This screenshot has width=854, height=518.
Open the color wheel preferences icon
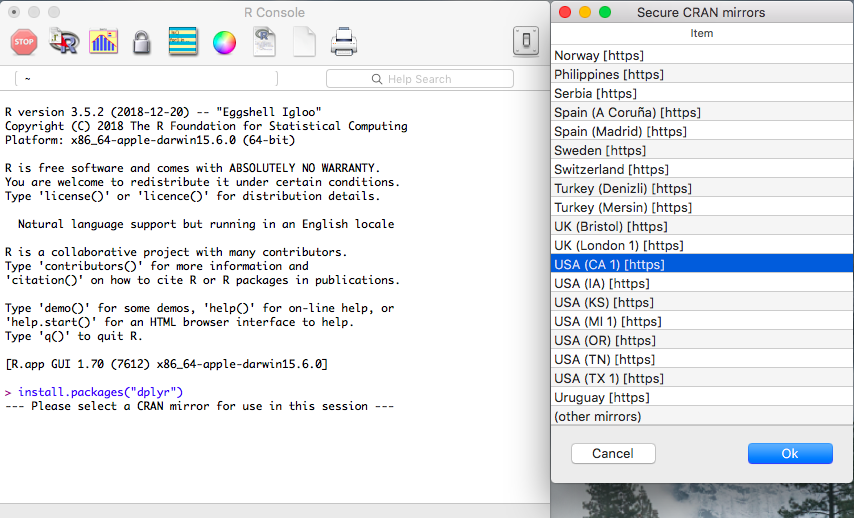[x=224, y=42]
